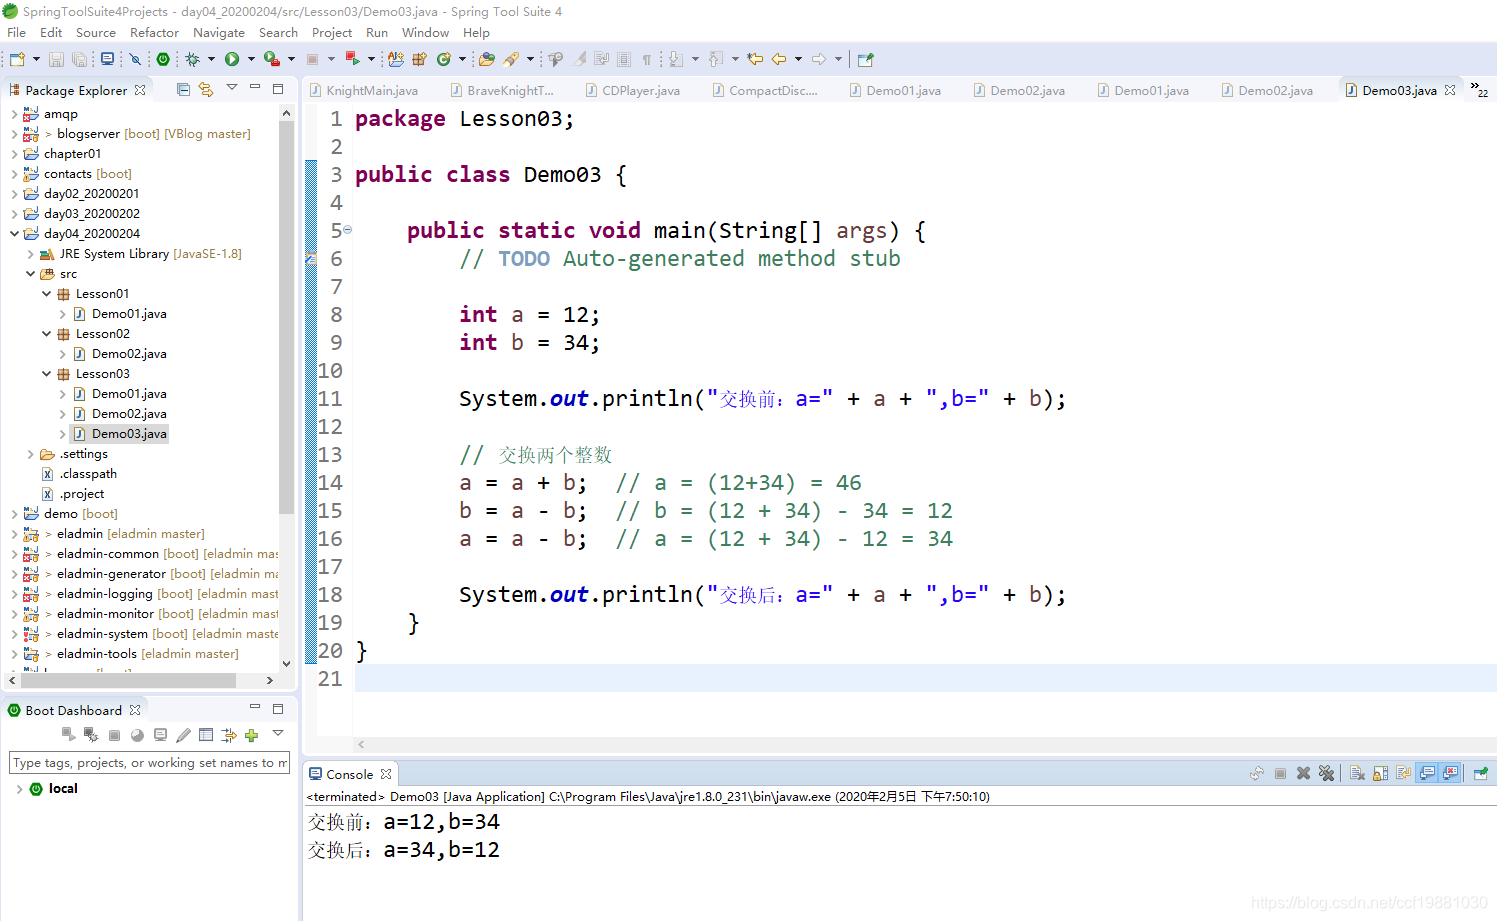Expand JRE System Library node
Screen dimensions: 1497x921
[x=30, y=254]
